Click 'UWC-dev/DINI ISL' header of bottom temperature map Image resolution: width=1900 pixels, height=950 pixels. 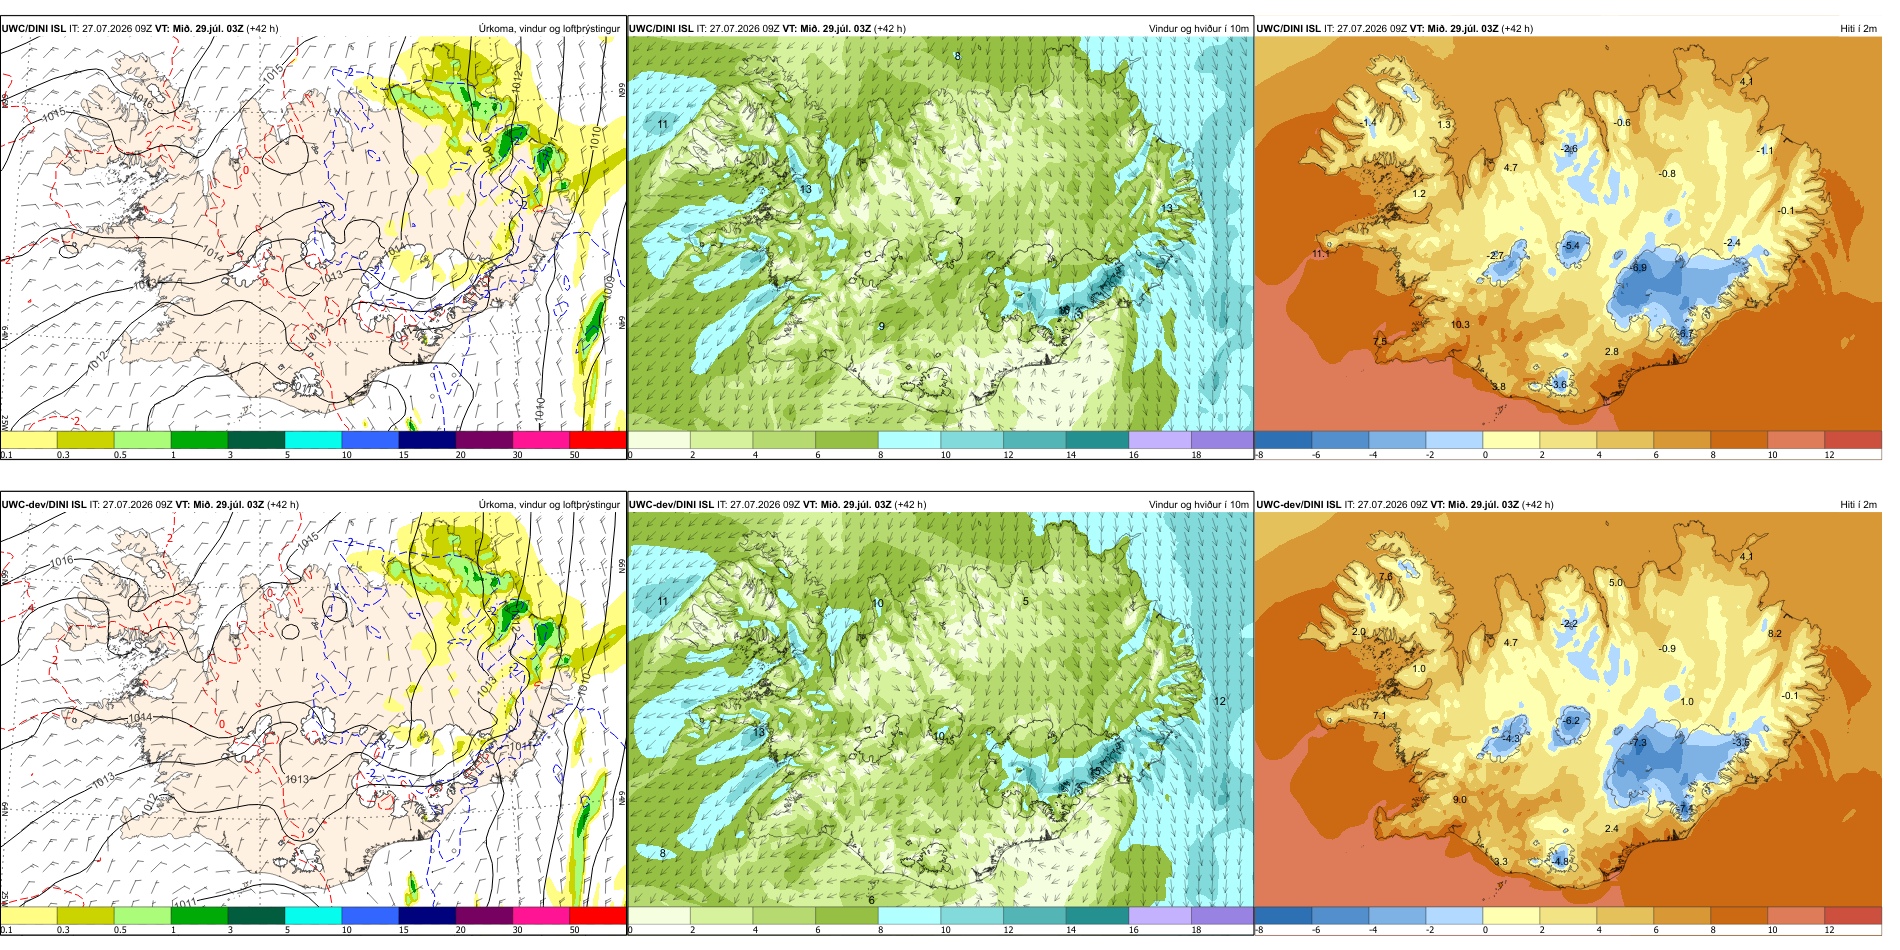point(1299,505)
